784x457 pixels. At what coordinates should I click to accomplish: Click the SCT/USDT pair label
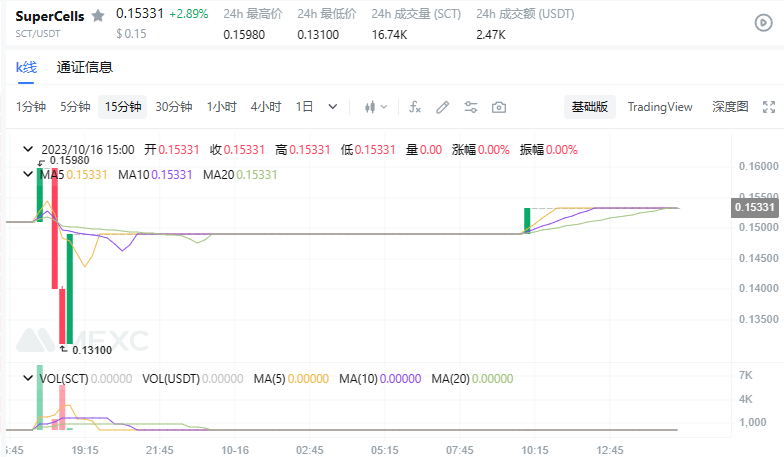[38, 34]
